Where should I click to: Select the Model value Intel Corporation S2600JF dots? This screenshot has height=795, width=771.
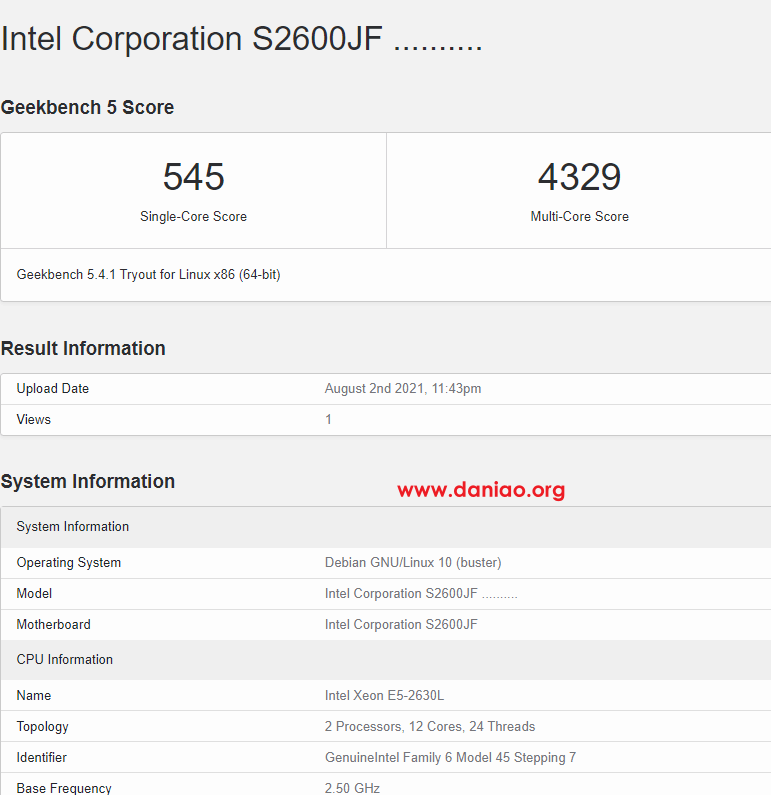(421, 594)
